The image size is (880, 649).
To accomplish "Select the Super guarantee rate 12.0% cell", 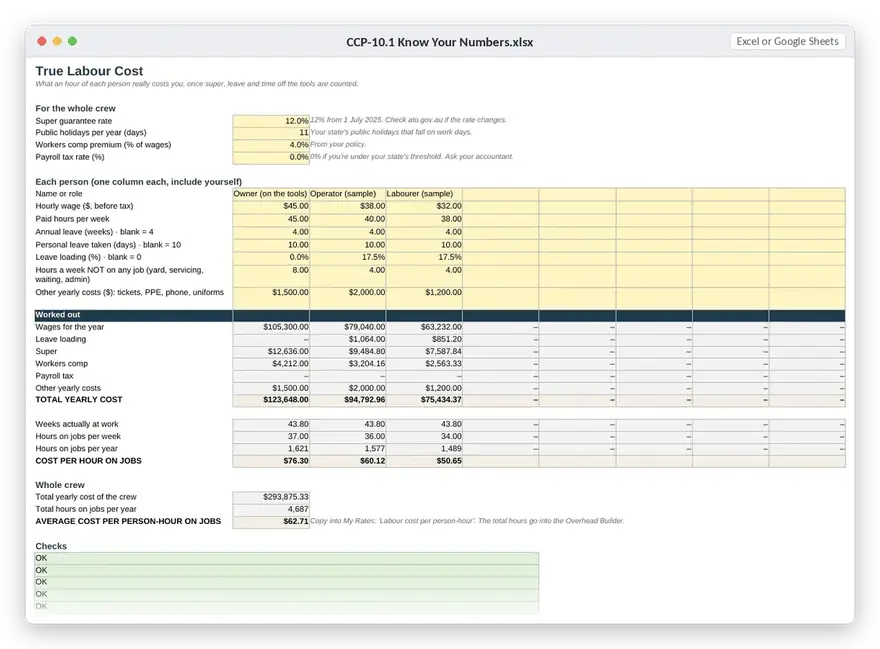I will pyautogui.click(x=271, y=121).
